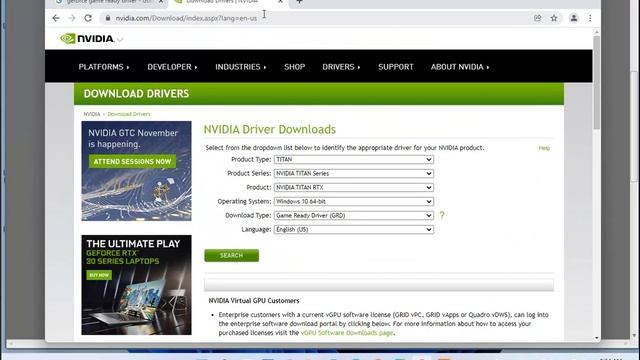Click the NVIDIA Virtual GPU Customers heading
640x360 pixels.
[x=254, y=301]
